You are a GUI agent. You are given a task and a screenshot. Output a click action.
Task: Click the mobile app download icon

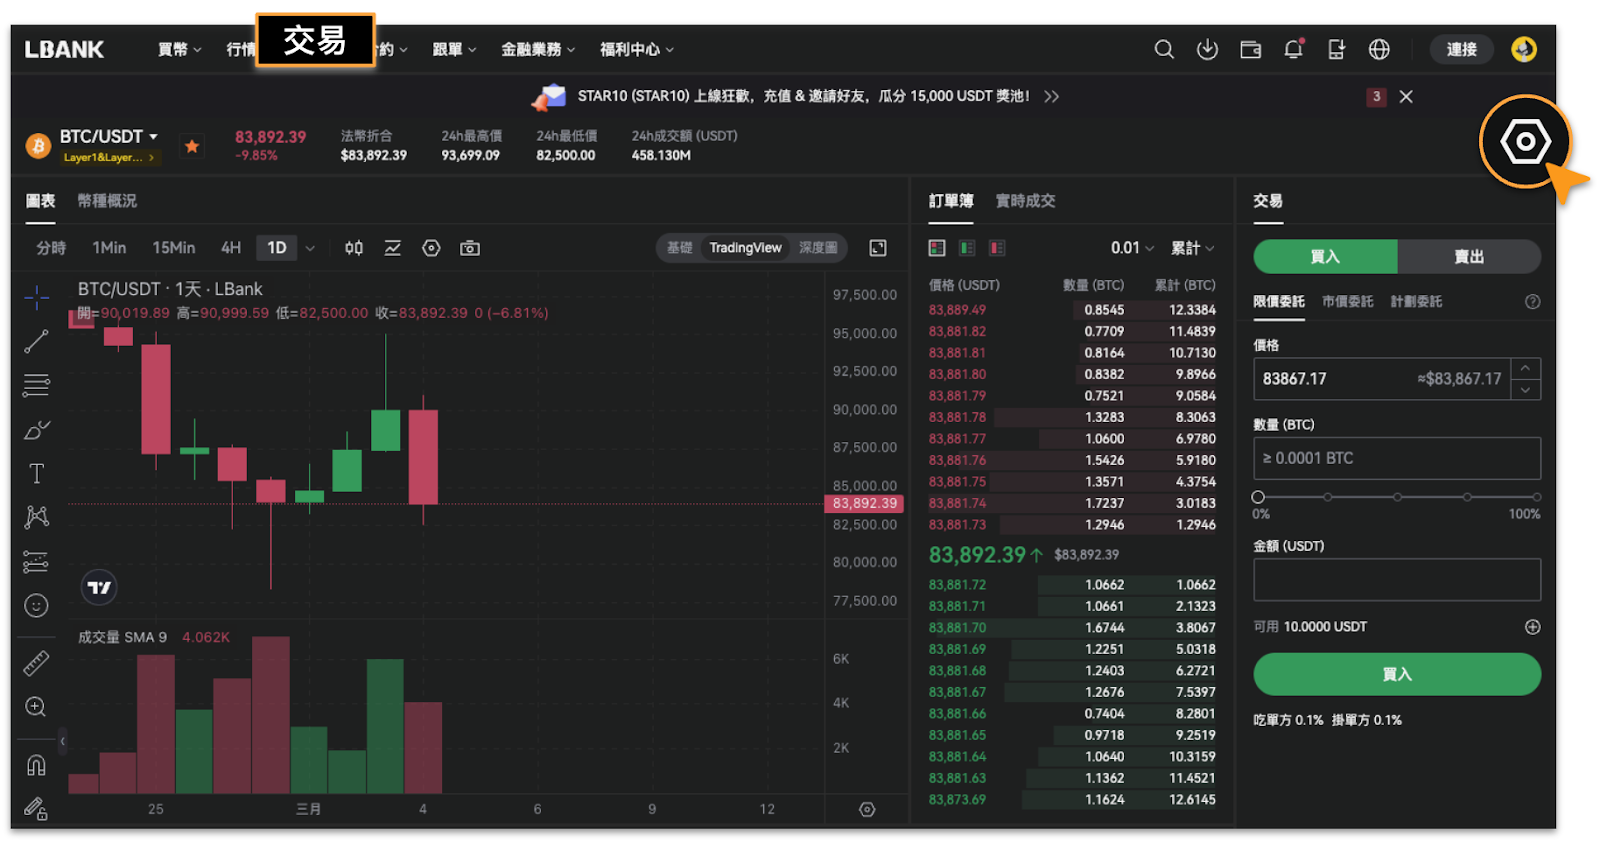click(x=1336, y=49)
